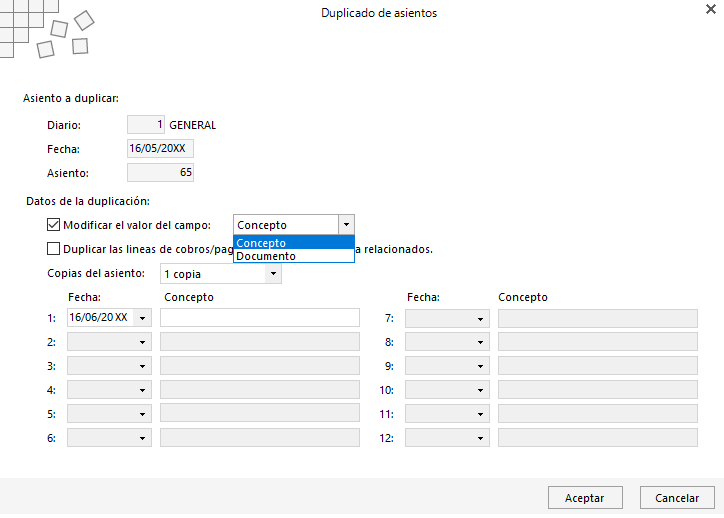Viewport: 724px width, 518px height.
Task: Click the date text 16/06/20XX in row 1
Action: click(x=98, y=318)
